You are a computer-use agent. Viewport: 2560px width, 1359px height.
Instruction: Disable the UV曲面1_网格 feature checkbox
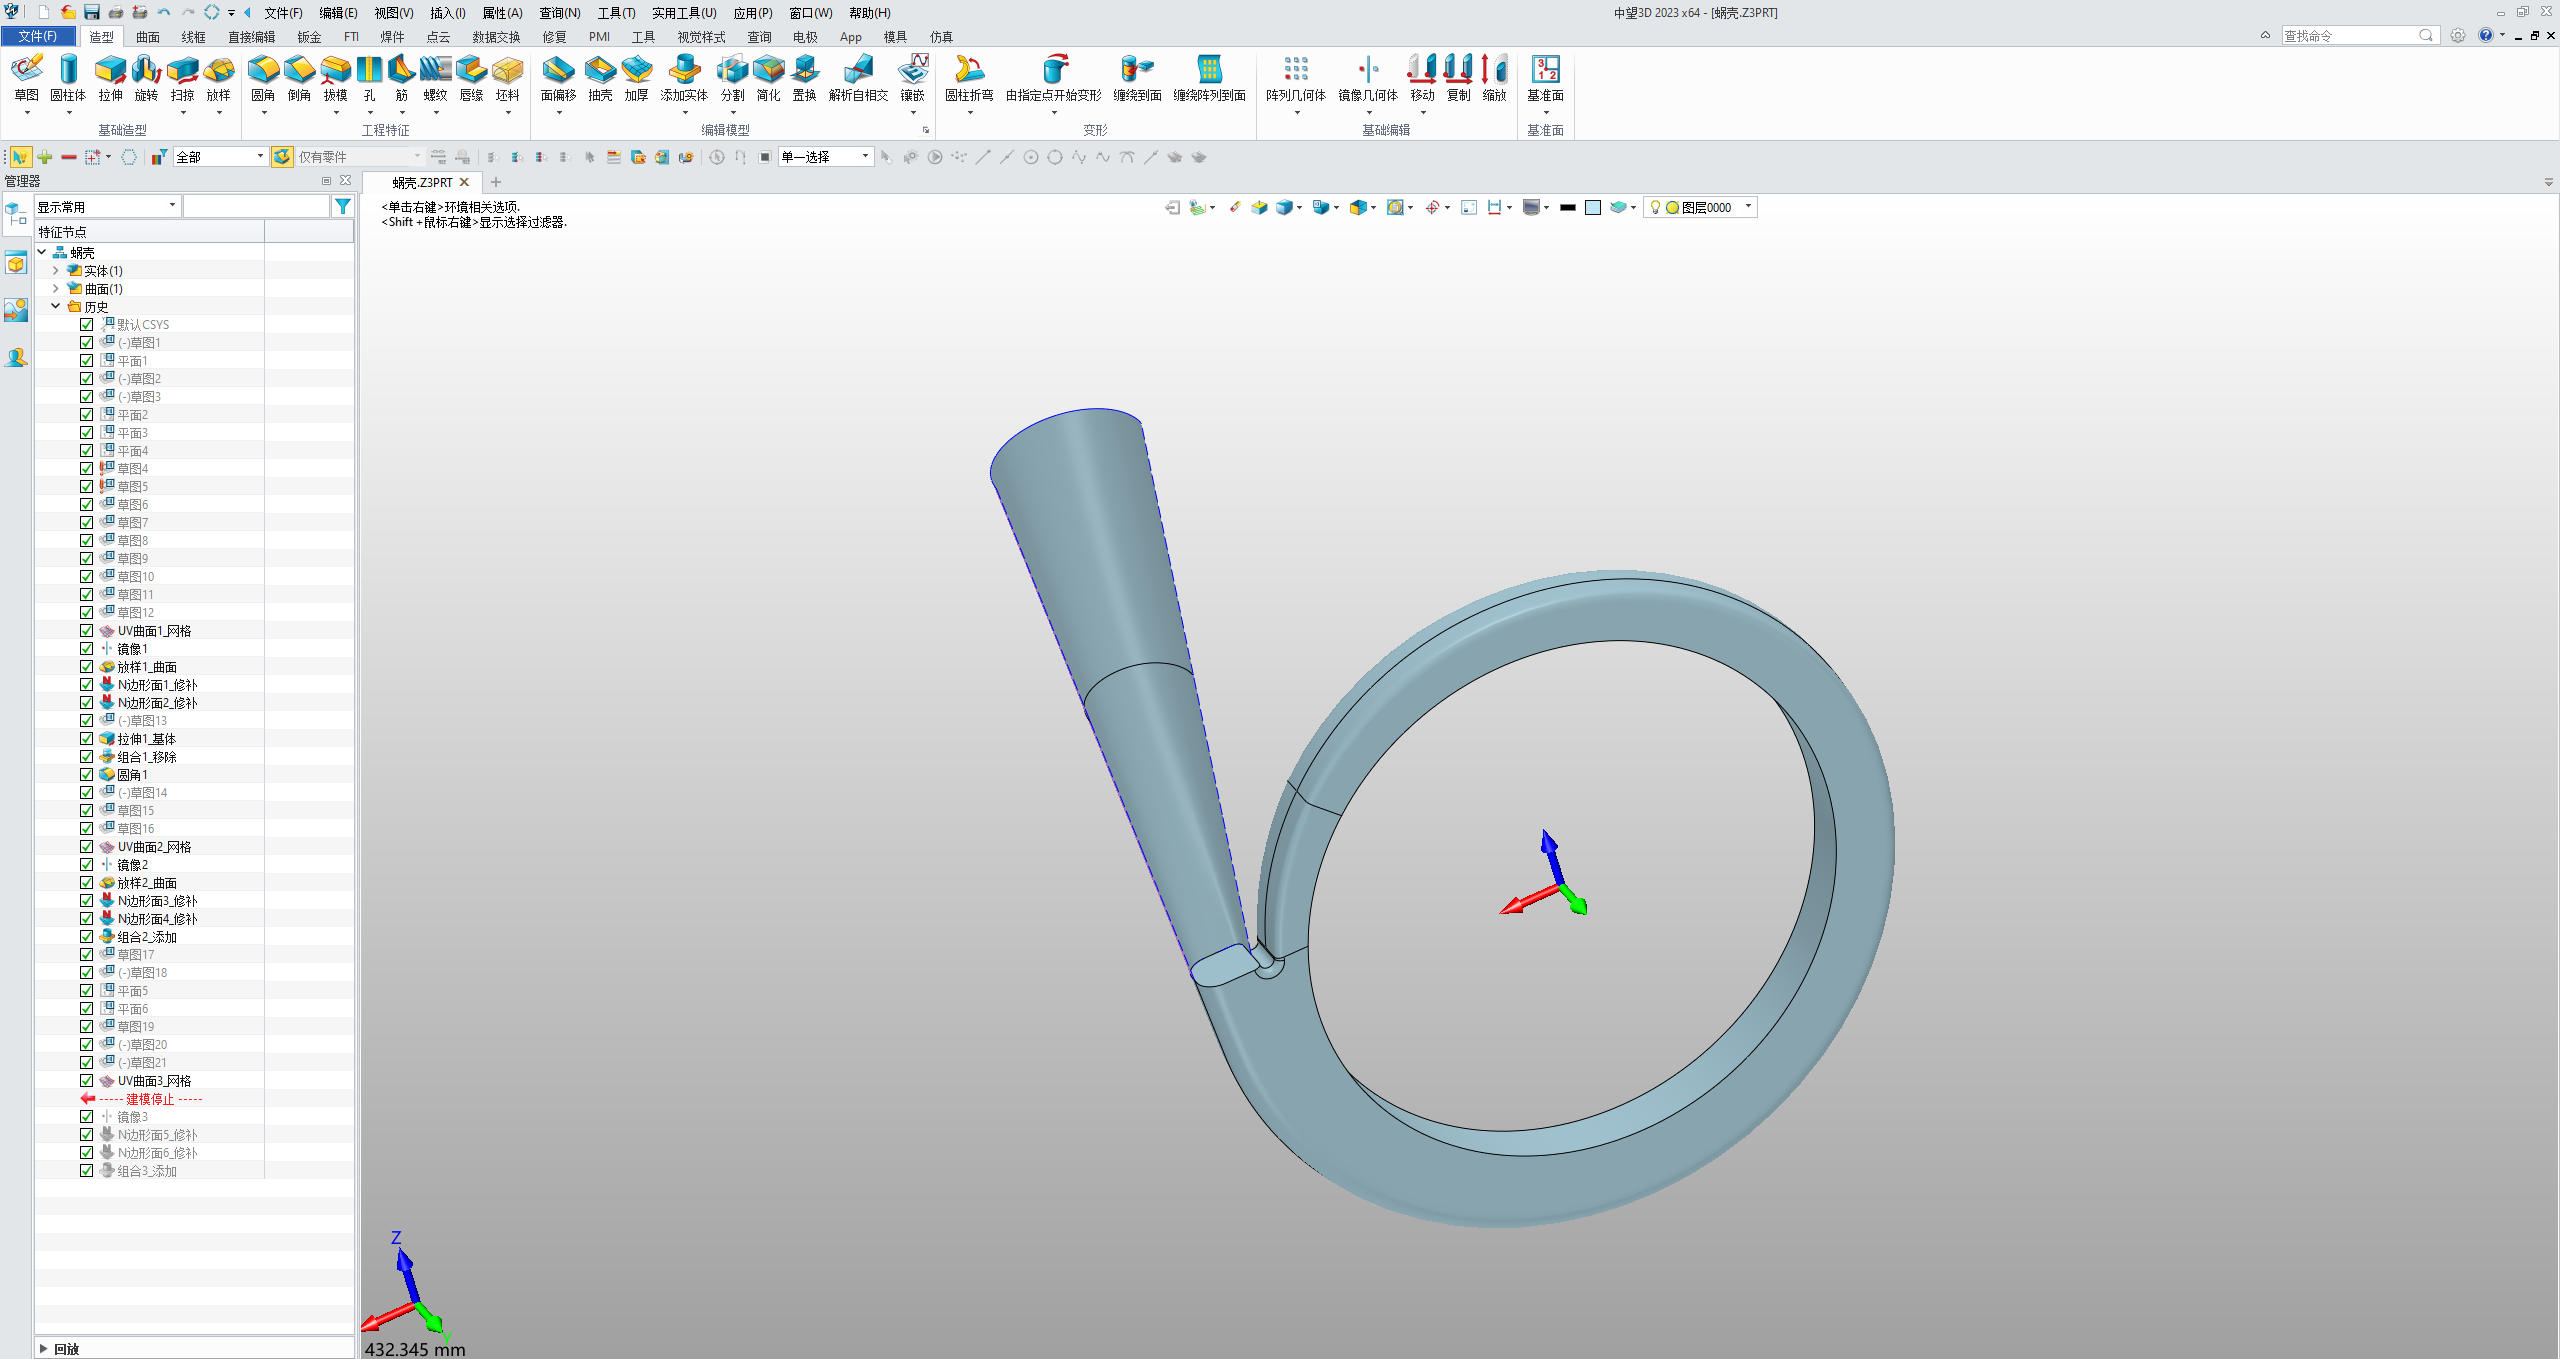pos(87,631)
